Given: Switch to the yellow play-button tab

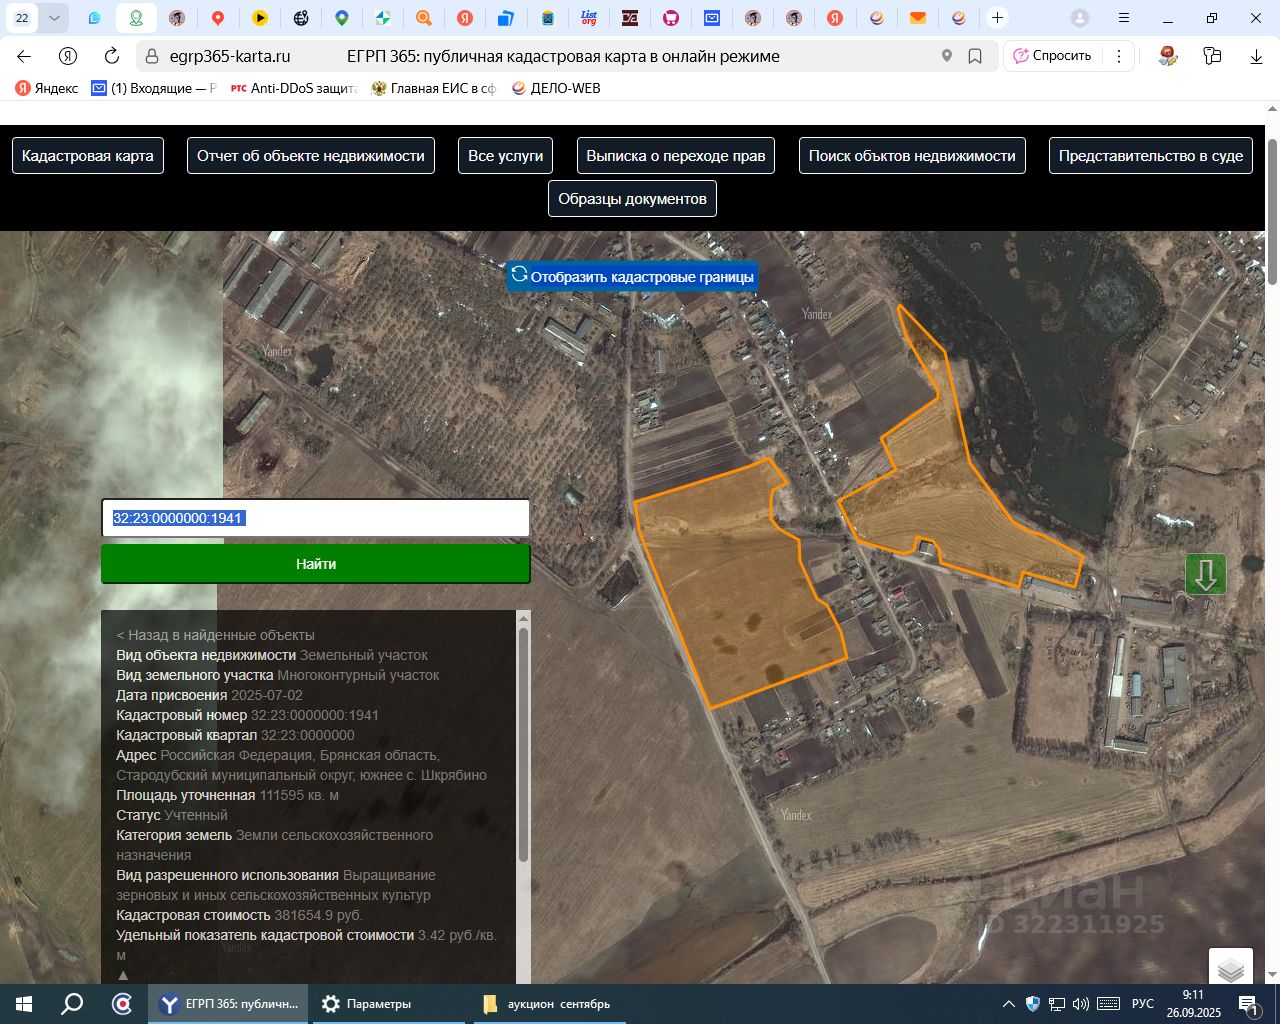Looking at the screenshot, I should click(x=259, y=18).
